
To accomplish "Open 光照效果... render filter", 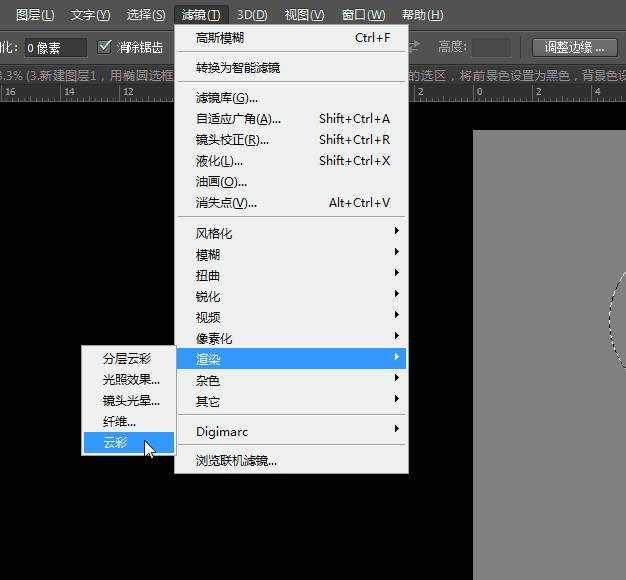I will (129, 380).
